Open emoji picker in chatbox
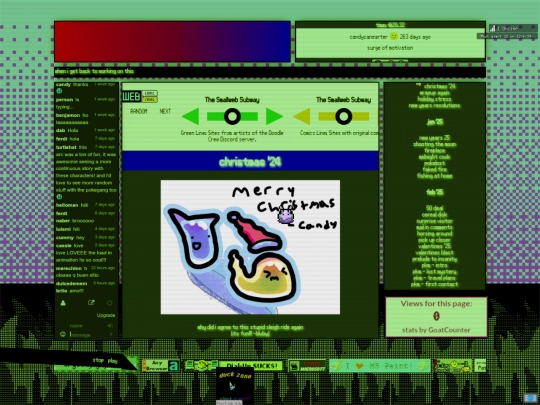Image resolution: width=540 pixels, height=405 pixels. point(63,334)
